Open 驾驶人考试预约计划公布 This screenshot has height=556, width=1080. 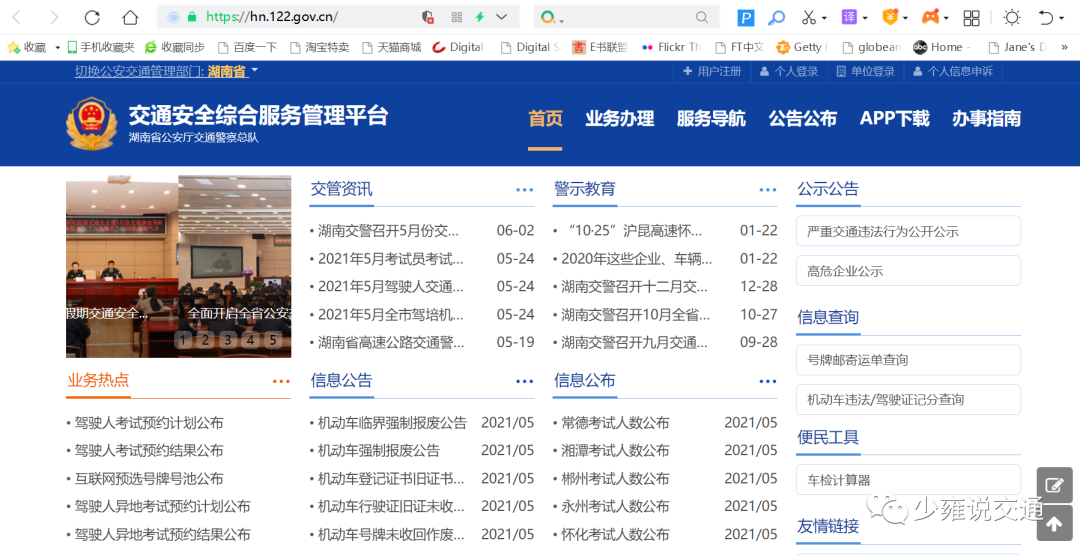[149, 423]
